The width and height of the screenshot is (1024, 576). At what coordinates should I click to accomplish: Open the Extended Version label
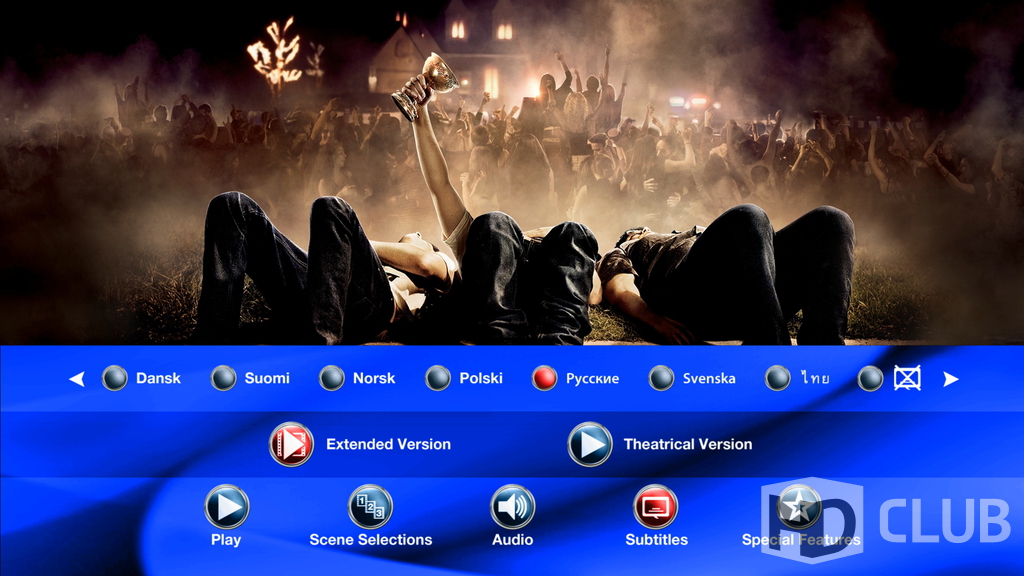coord(389,444)
